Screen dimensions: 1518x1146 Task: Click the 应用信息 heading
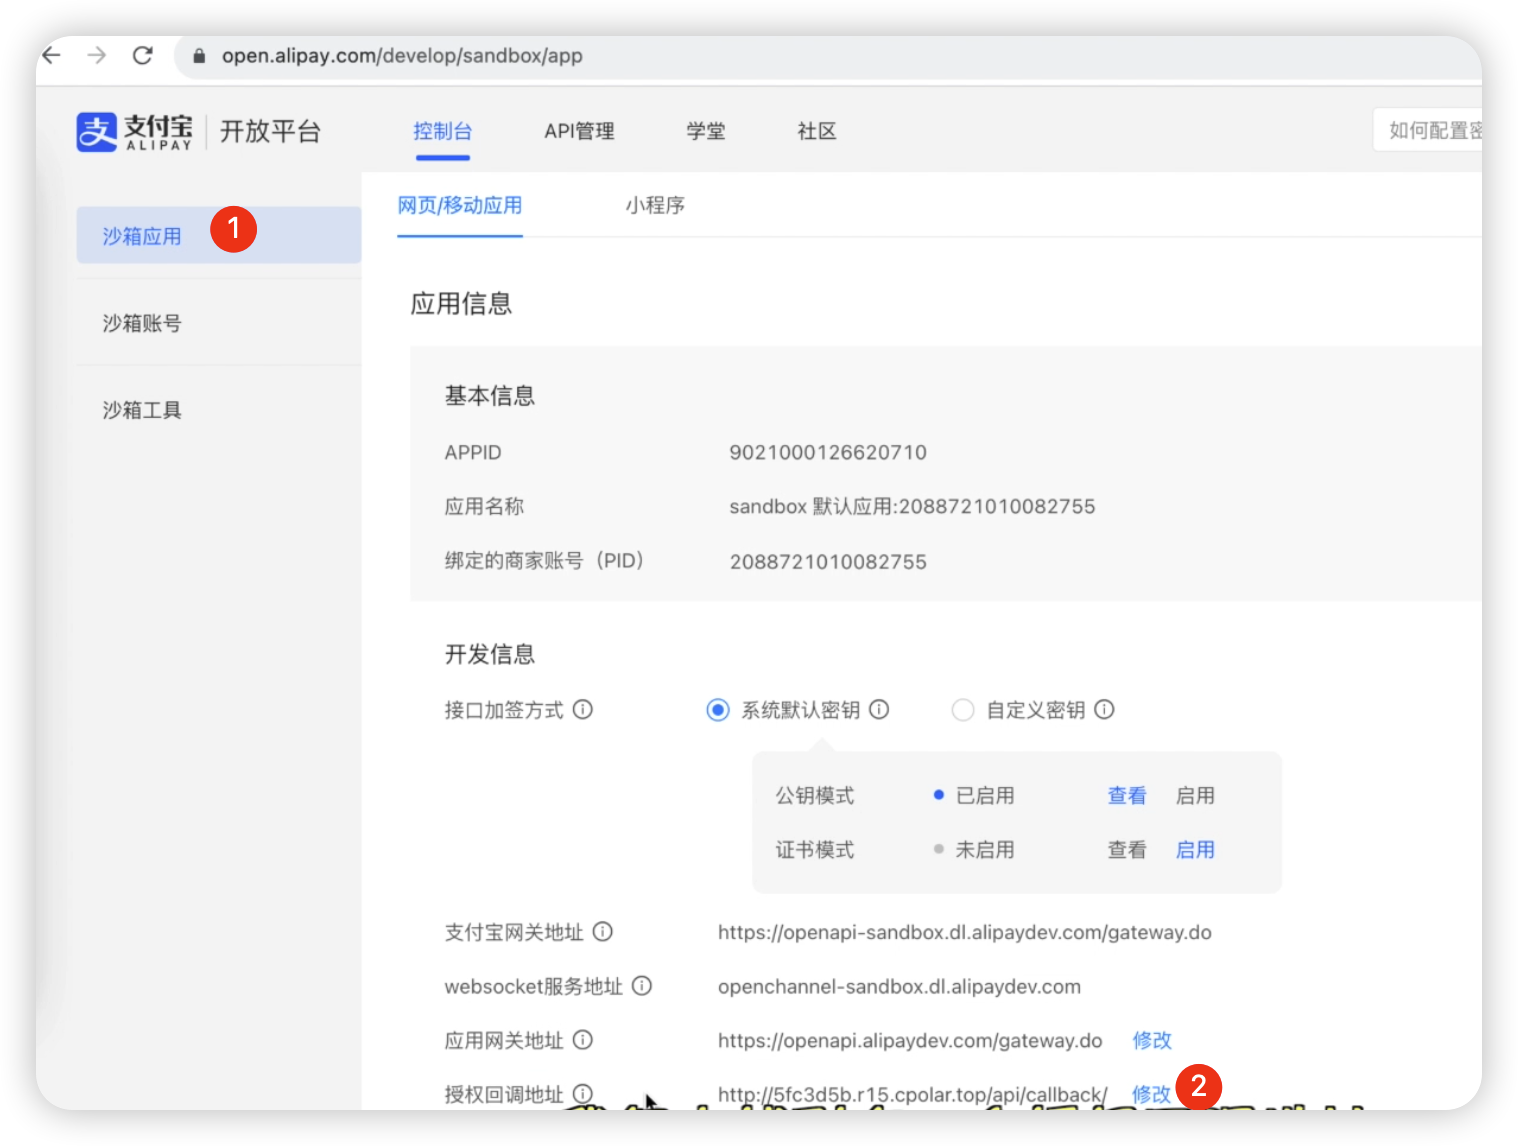pos(461,303)
